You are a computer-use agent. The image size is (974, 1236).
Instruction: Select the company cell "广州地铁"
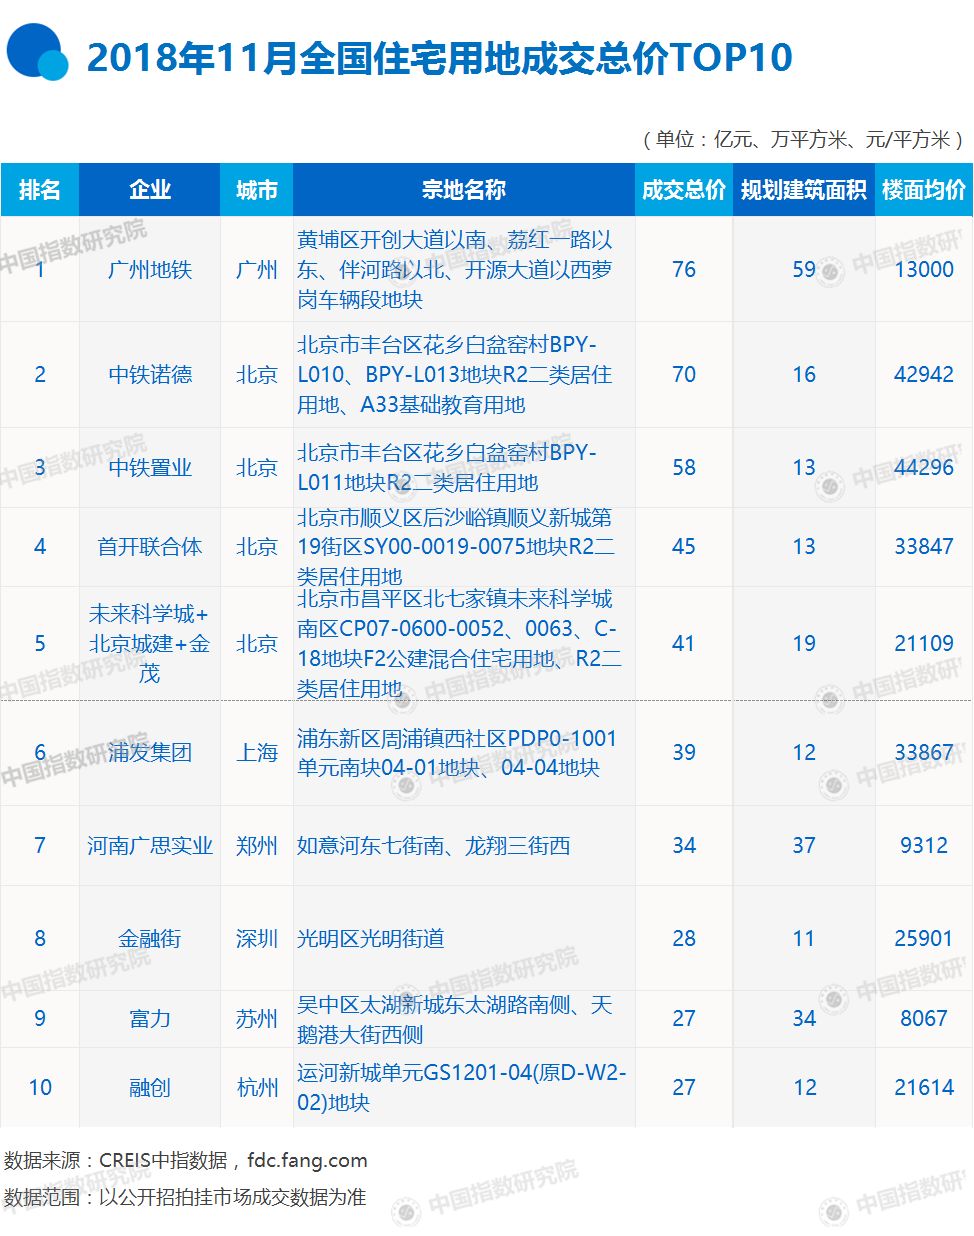click(150, 270)
